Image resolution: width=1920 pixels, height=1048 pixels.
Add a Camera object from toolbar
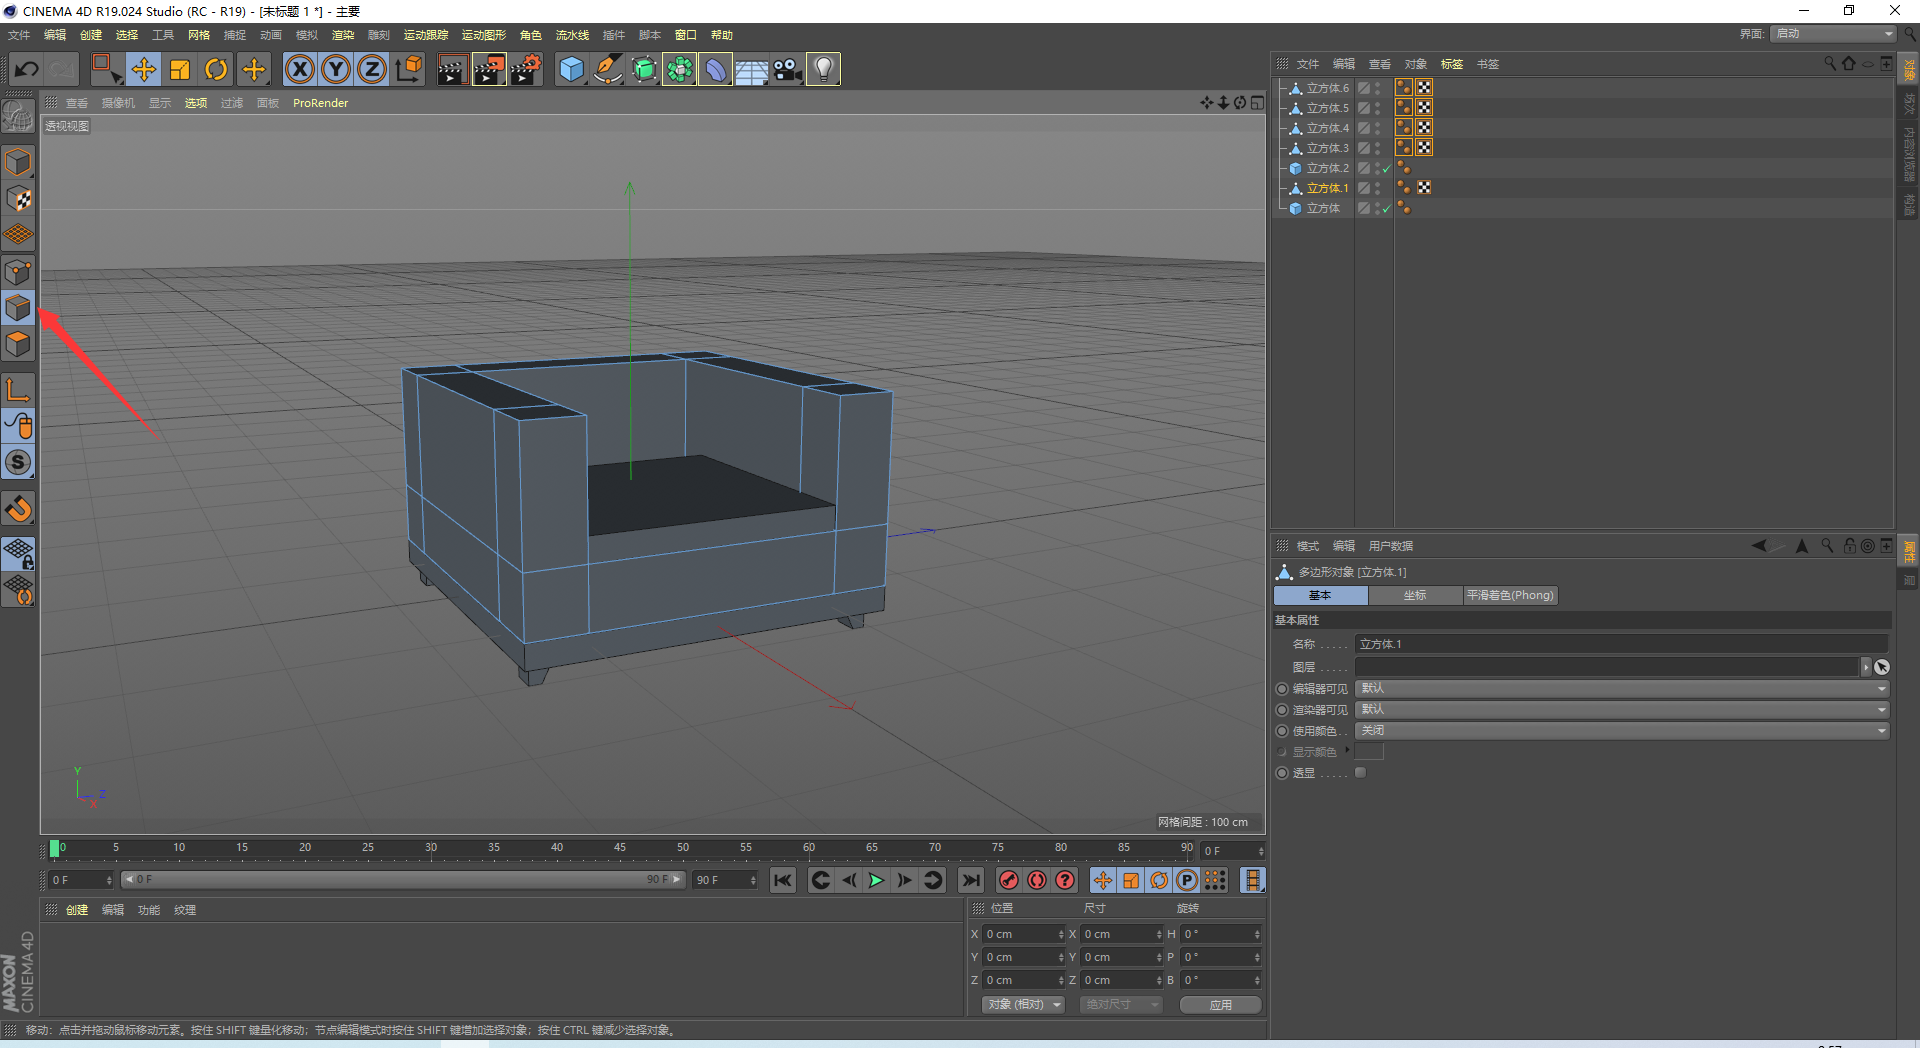click(x=787, y=69)
